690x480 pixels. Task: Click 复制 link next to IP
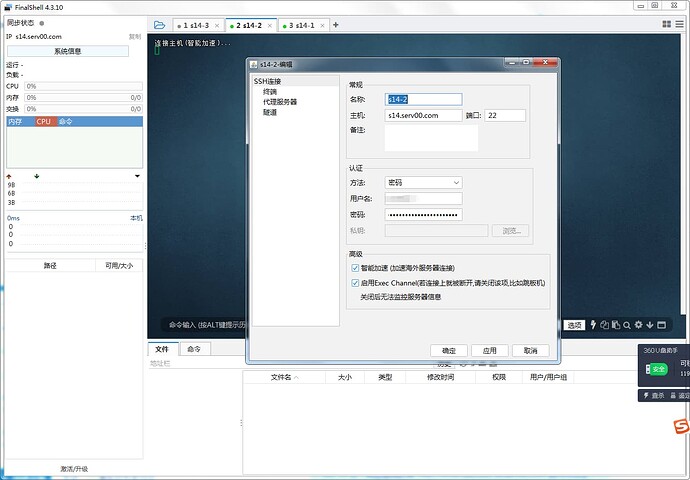pos(135,37)
